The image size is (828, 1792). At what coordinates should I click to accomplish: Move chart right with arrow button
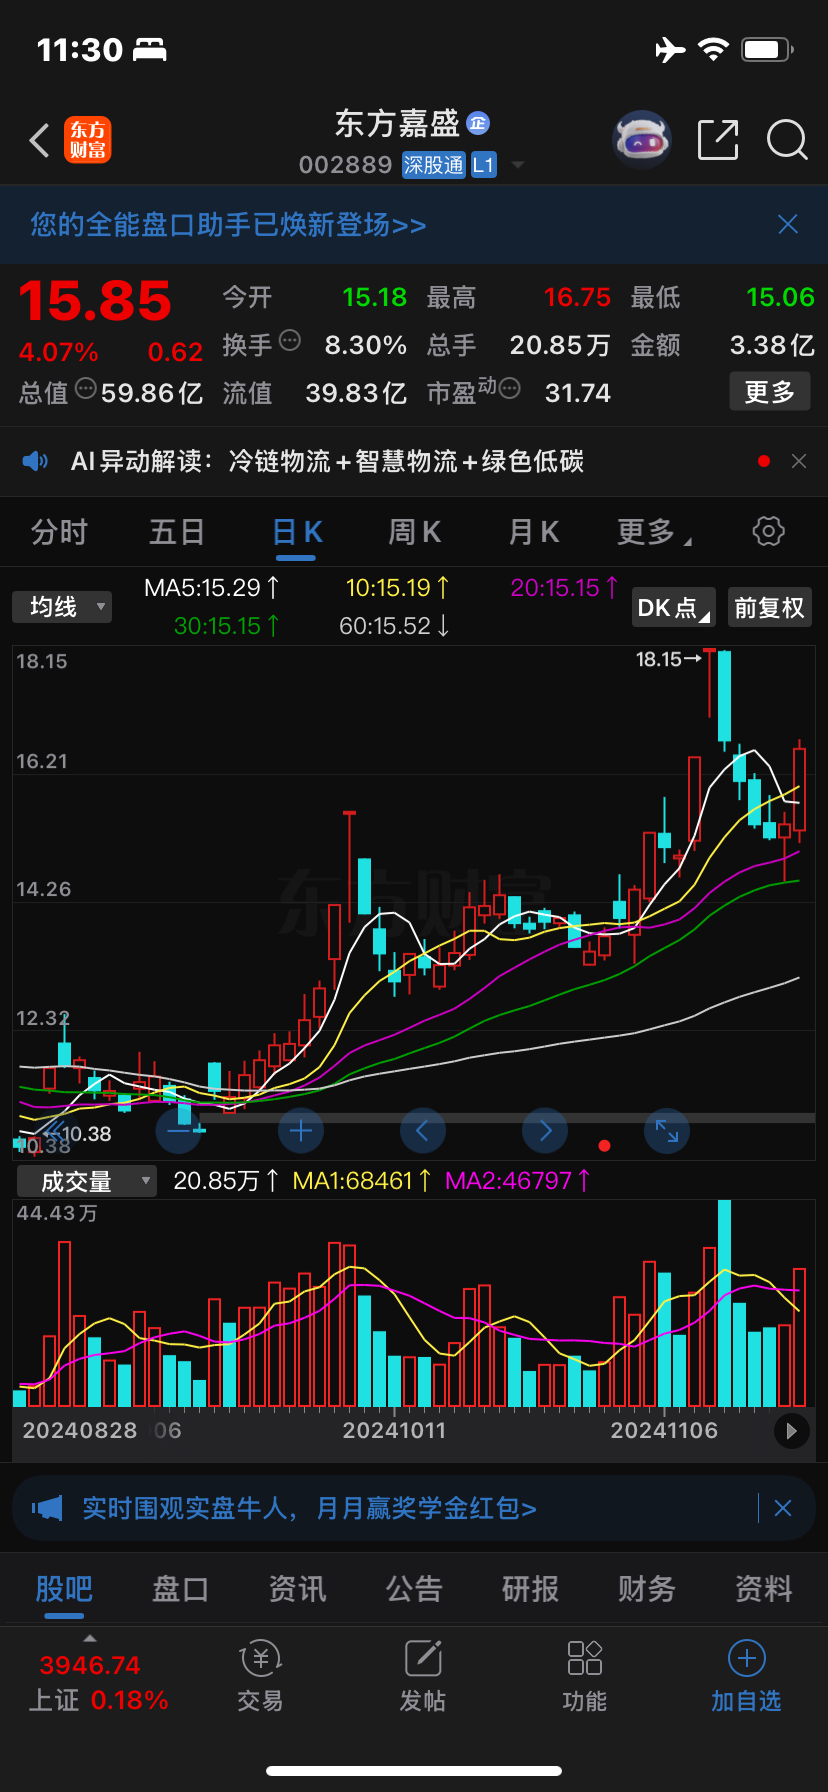pyautogui.click(x=545, y=1131)
